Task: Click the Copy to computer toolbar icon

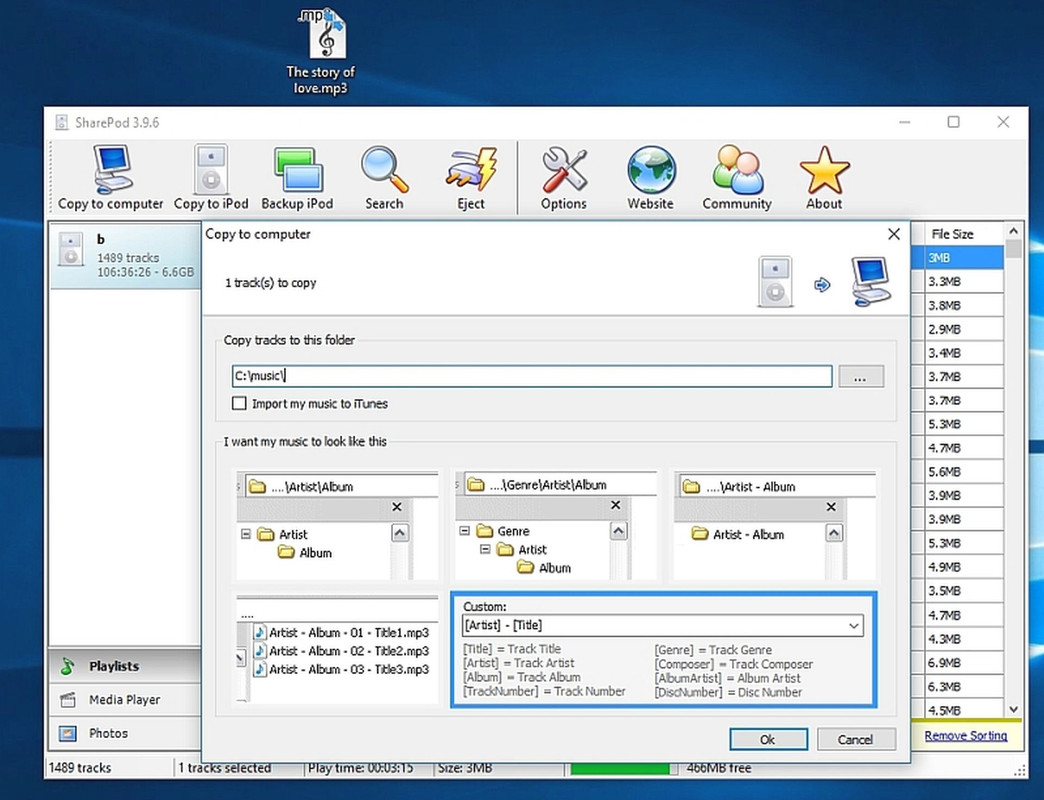Action: (x=111, y=178)
